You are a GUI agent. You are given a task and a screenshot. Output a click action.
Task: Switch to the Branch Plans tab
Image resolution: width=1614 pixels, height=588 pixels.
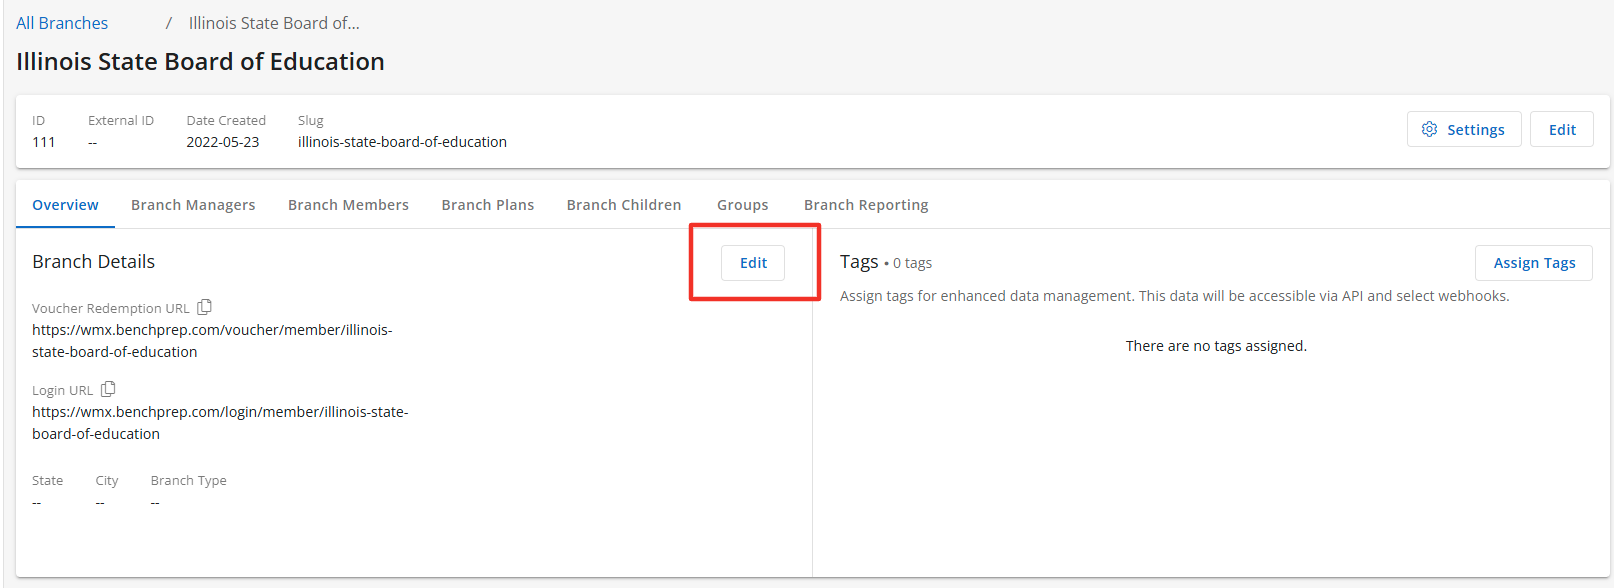pyautogui.click(x=488, y=205)
